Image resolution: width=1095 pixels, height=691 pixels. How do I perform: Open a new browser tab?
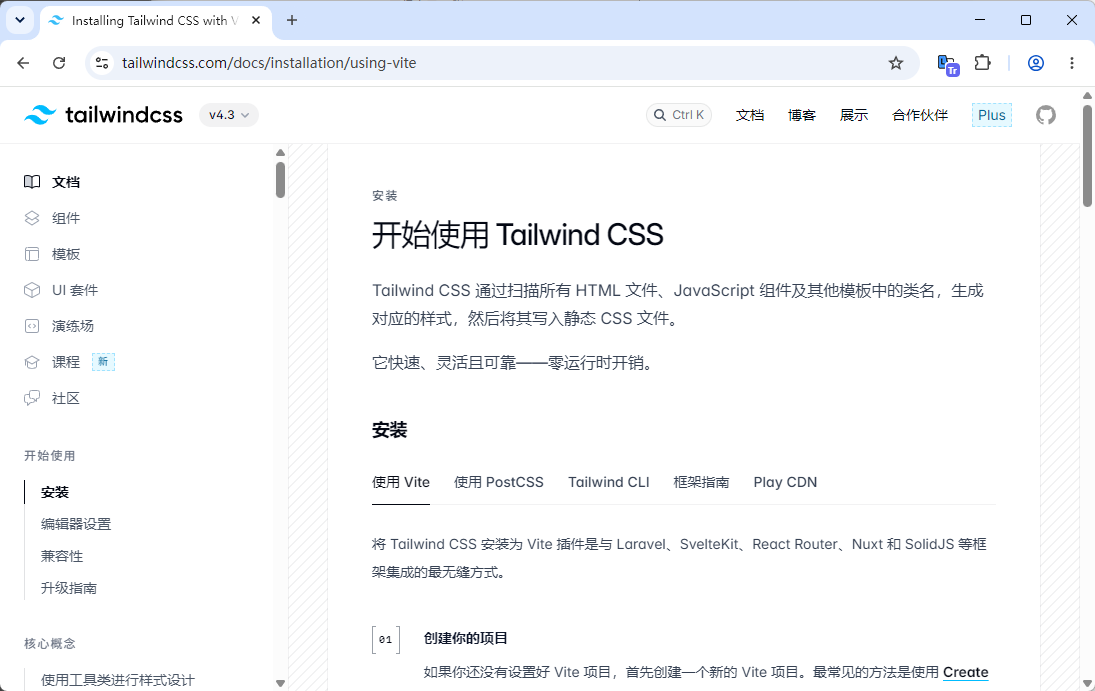292,20
